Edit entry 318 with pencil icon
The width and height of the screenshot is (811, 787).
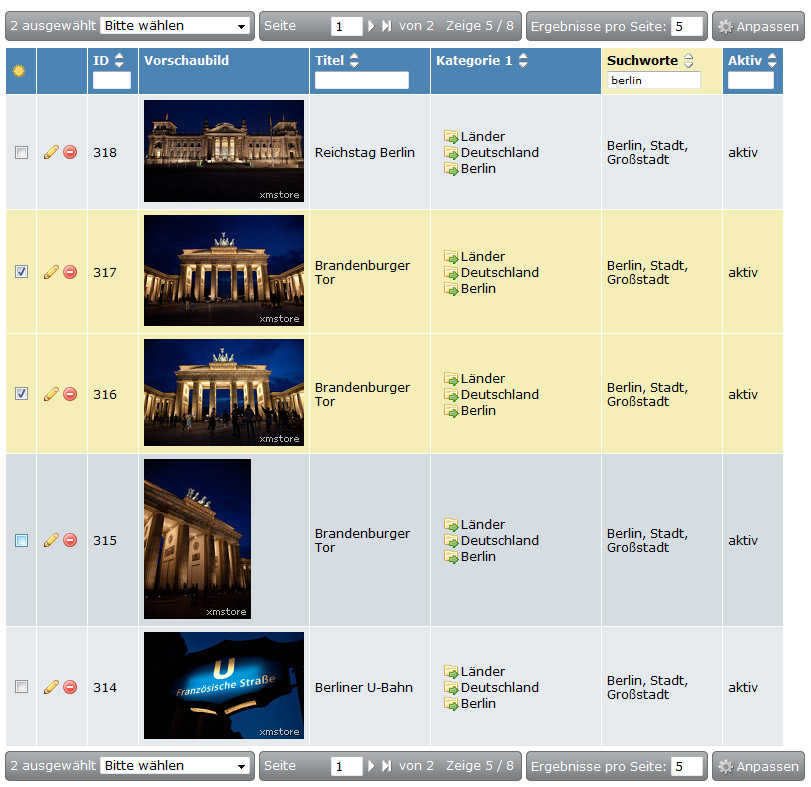[x=51, y=152]
